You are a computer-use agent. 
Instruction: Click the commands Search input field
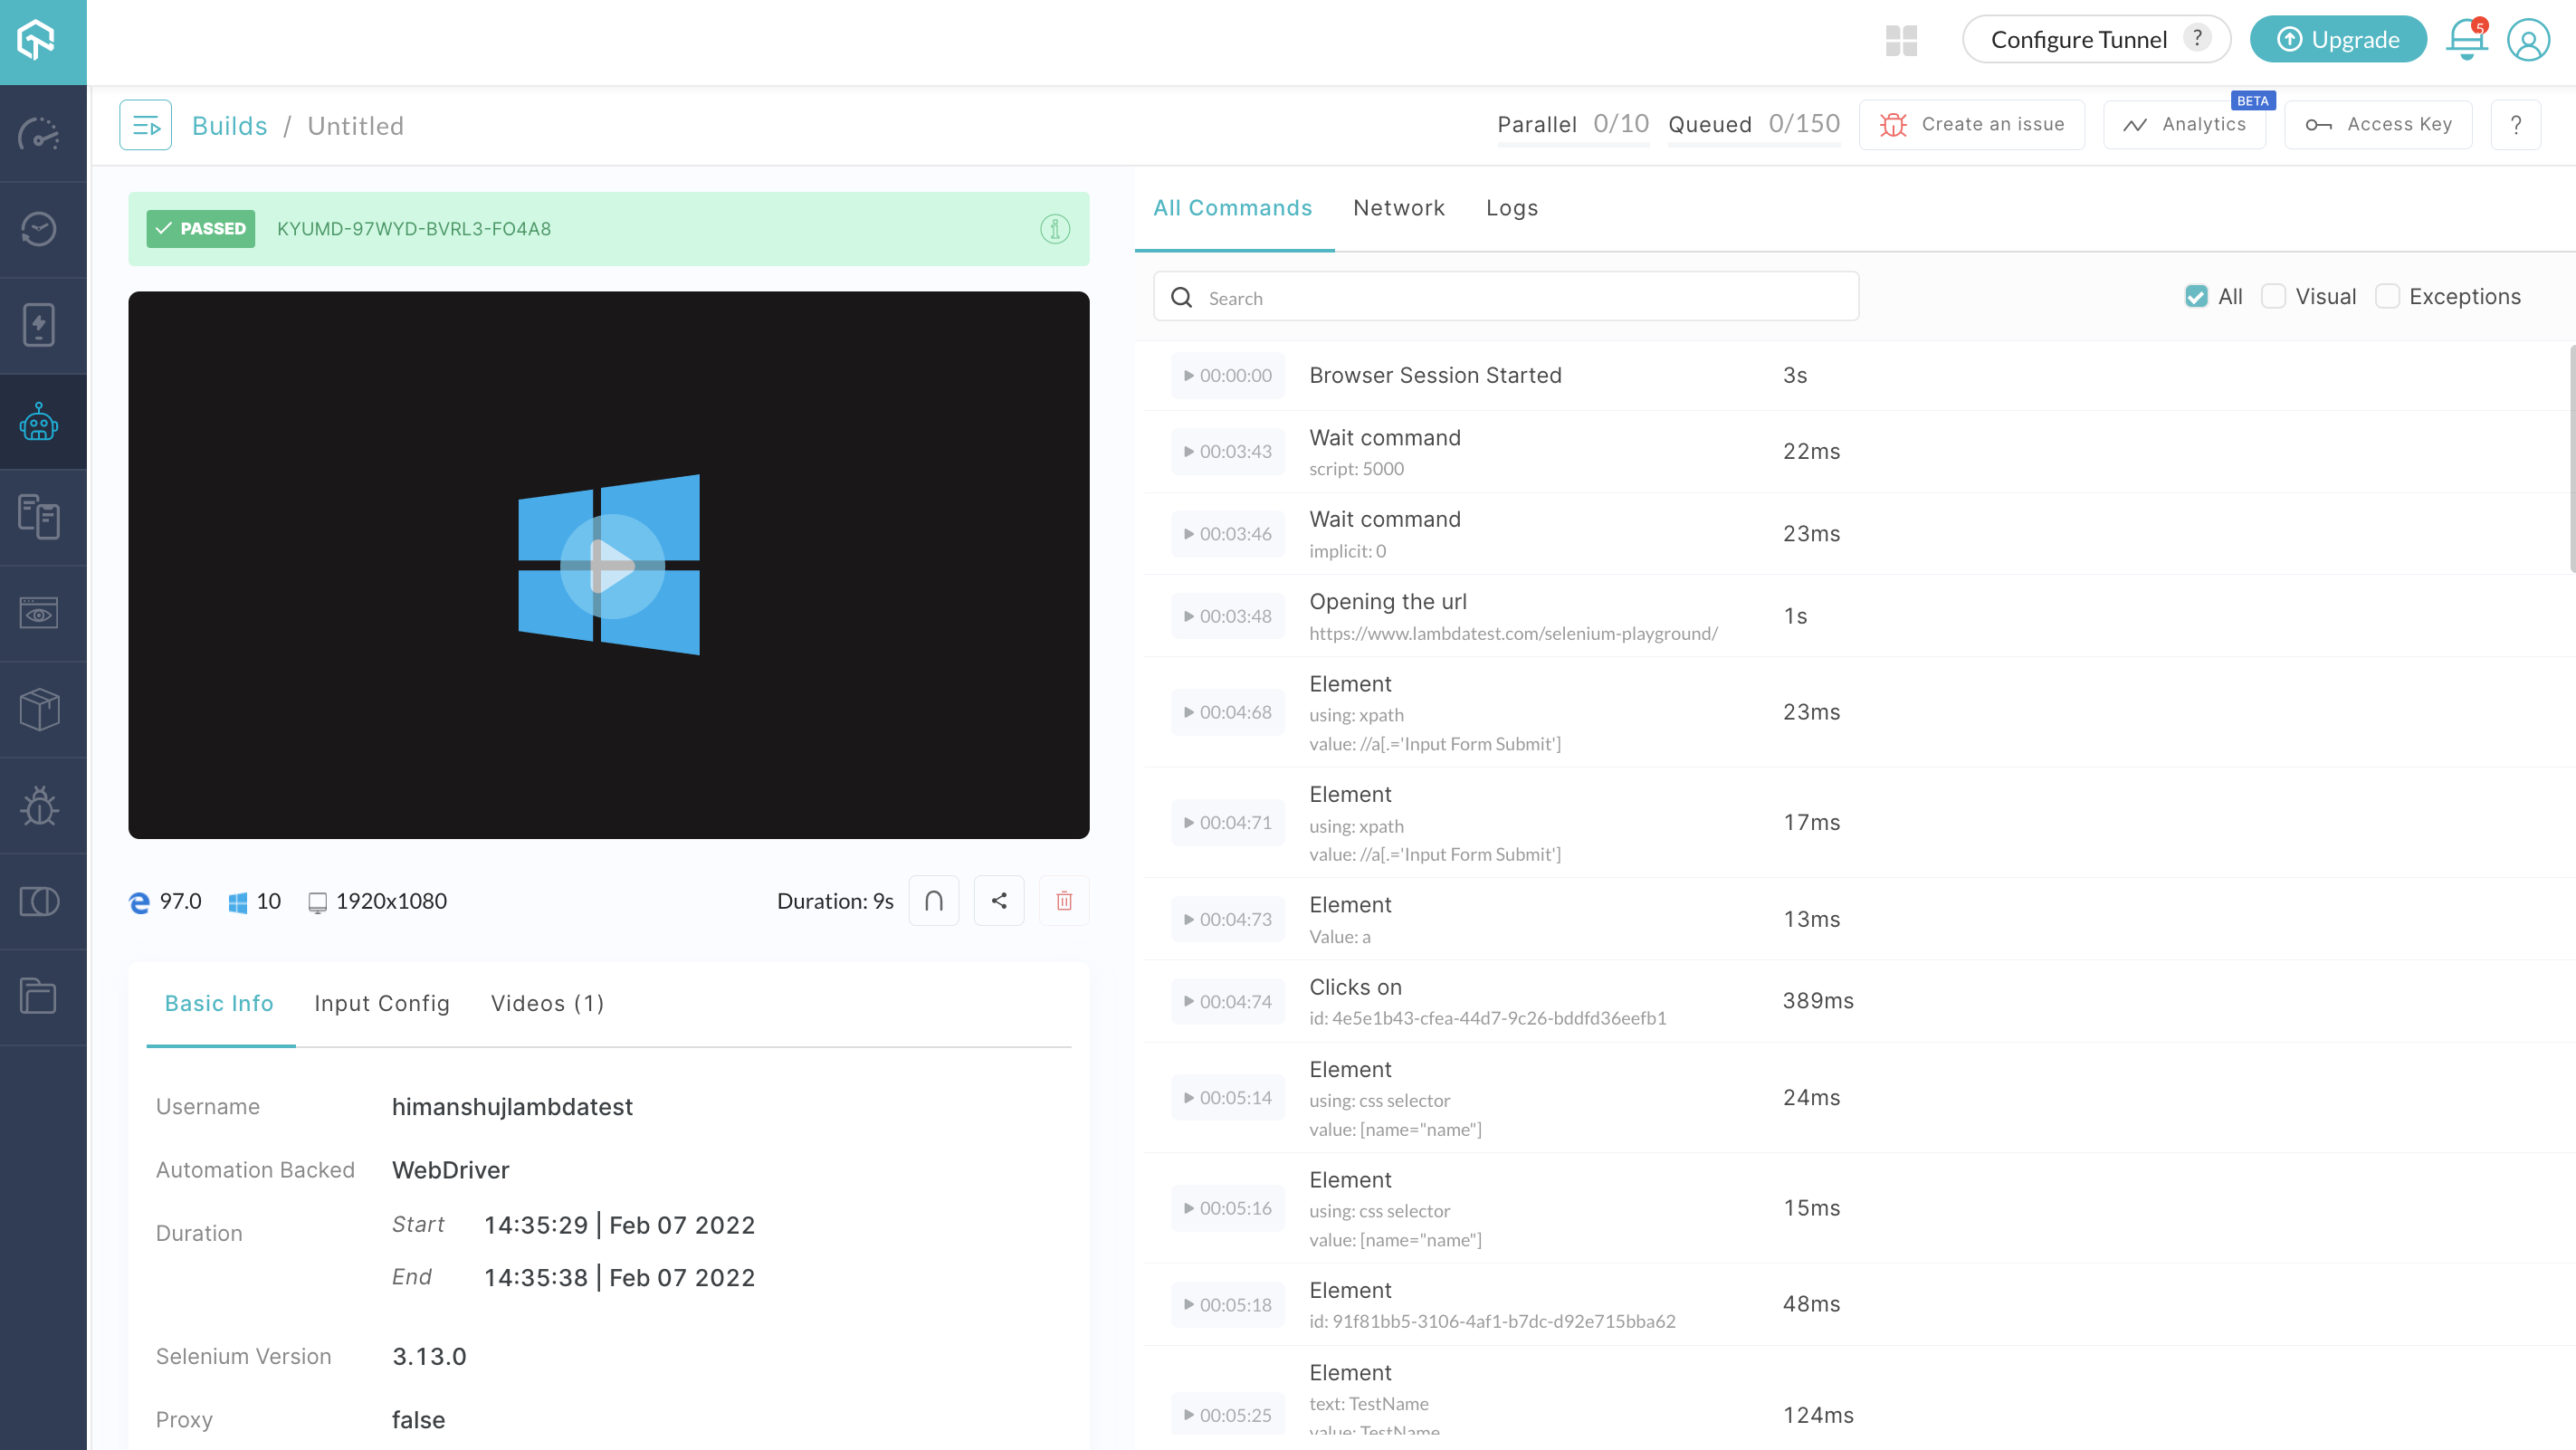click(1505, 297)
